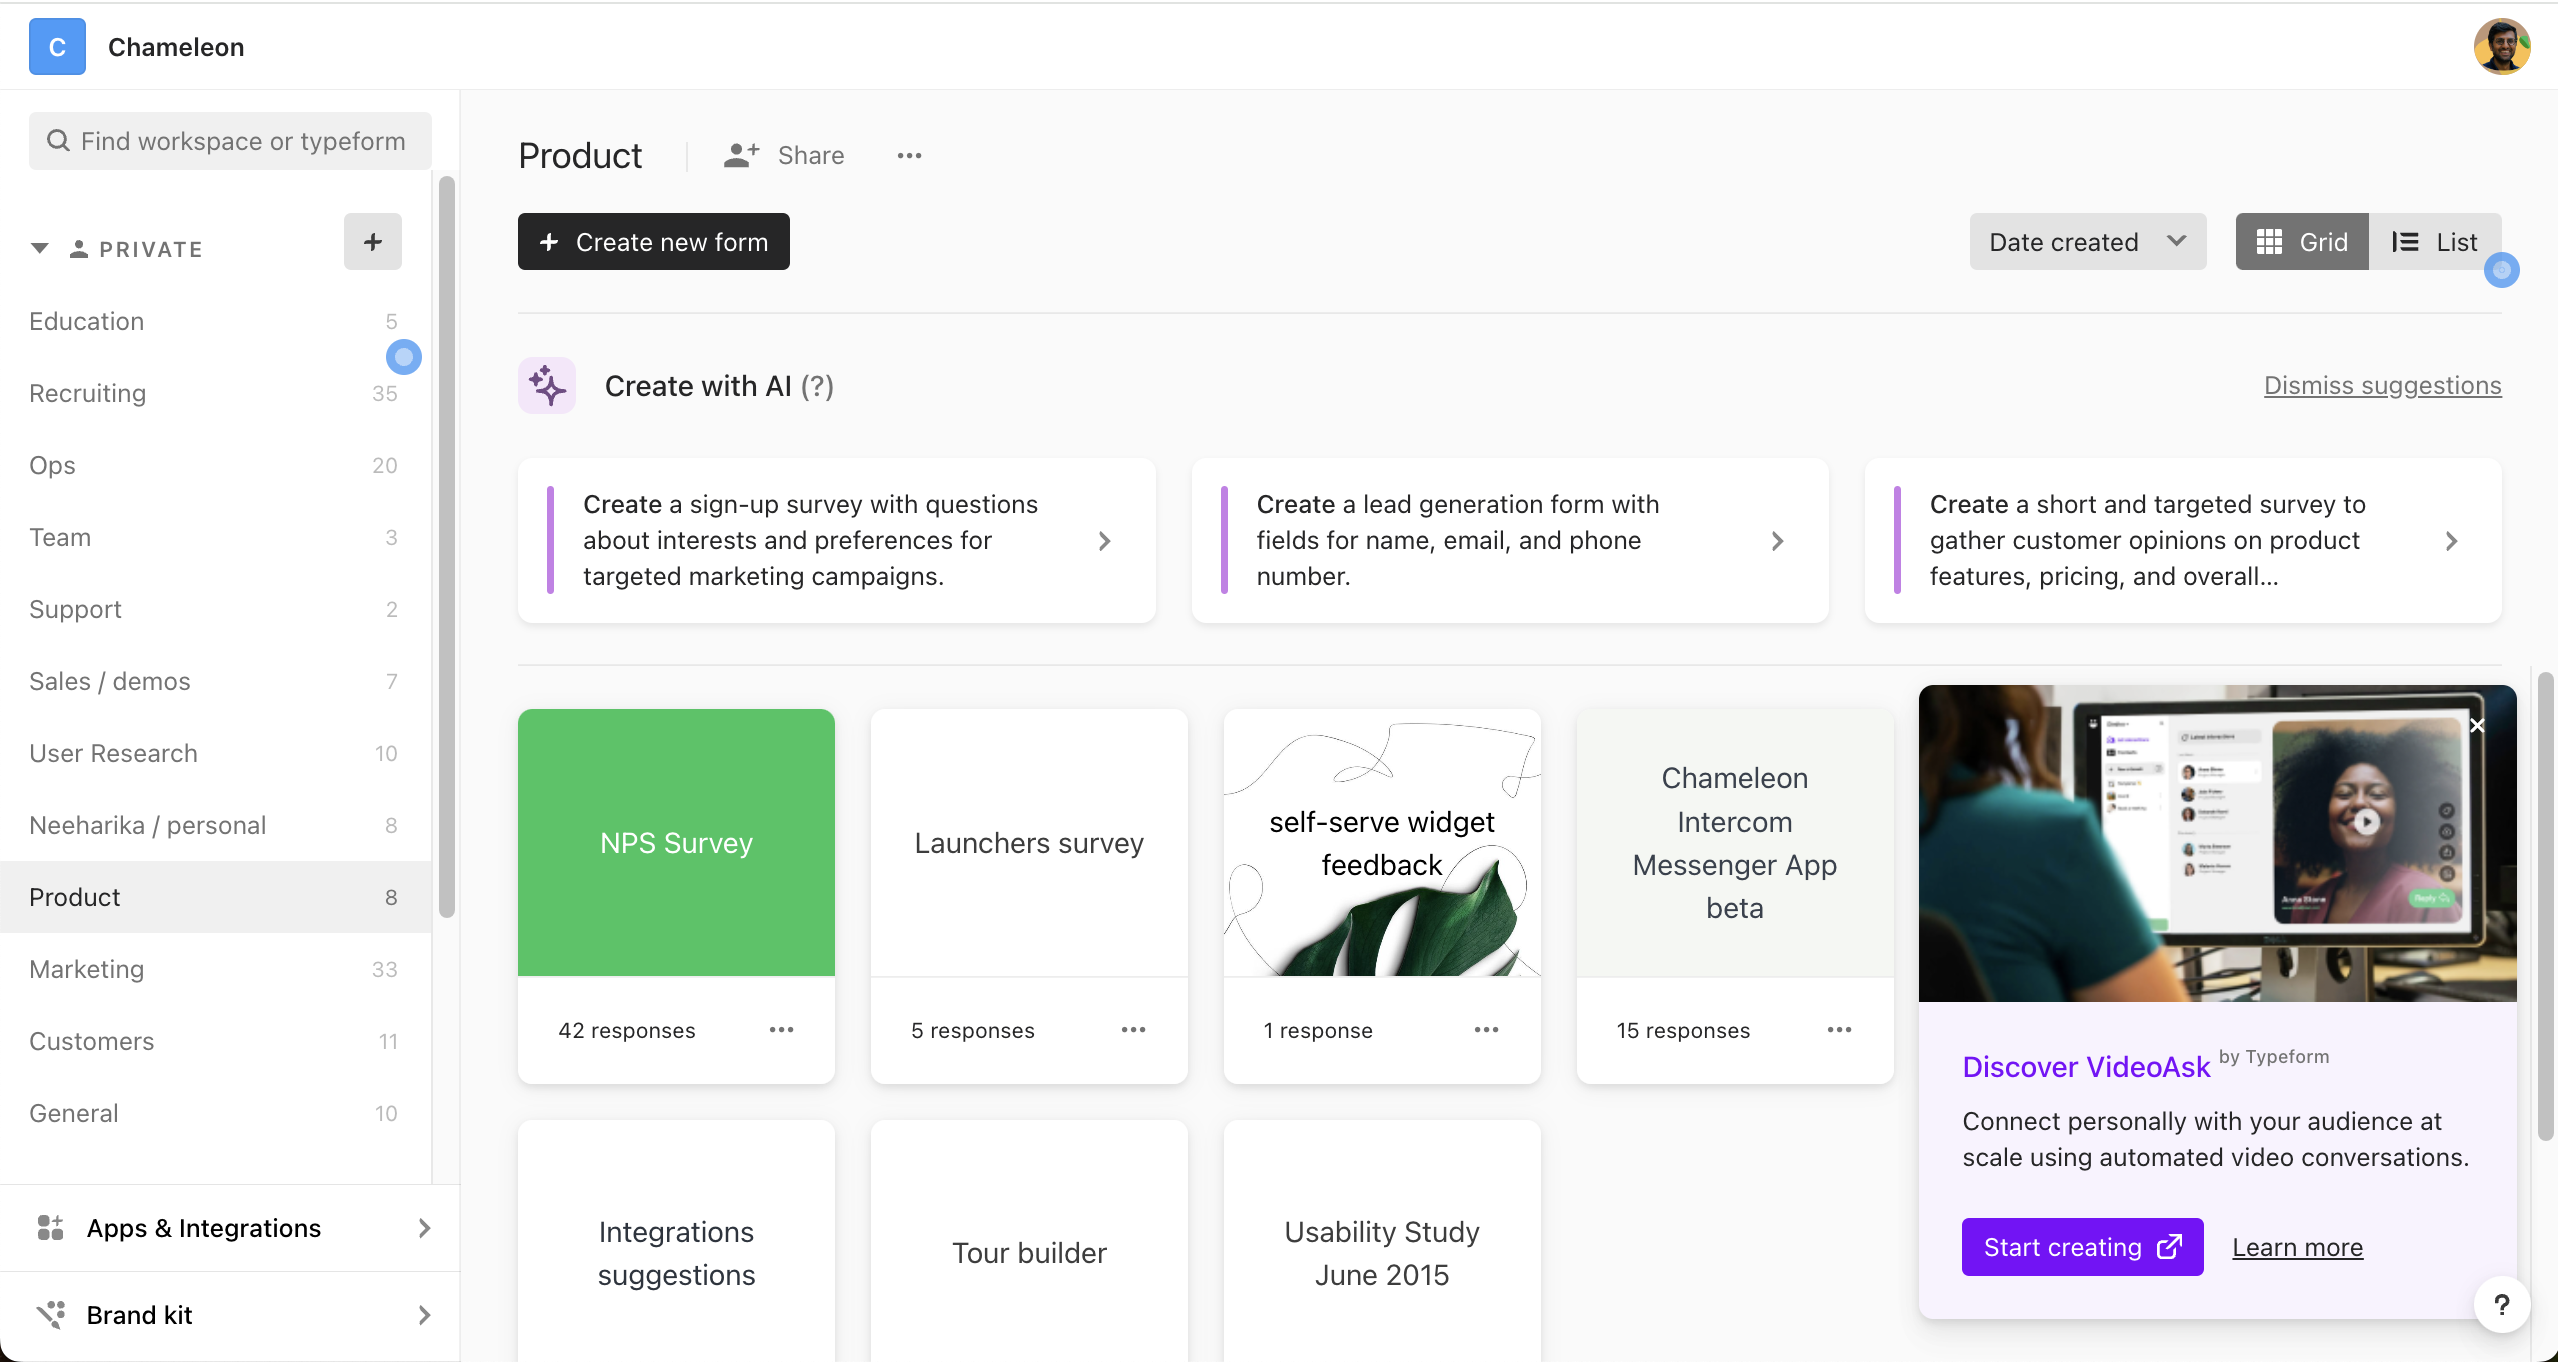Open the lead generation form suggestion arrow
Viewport: 2558px width, 1362px height.
click(1777, 541)
